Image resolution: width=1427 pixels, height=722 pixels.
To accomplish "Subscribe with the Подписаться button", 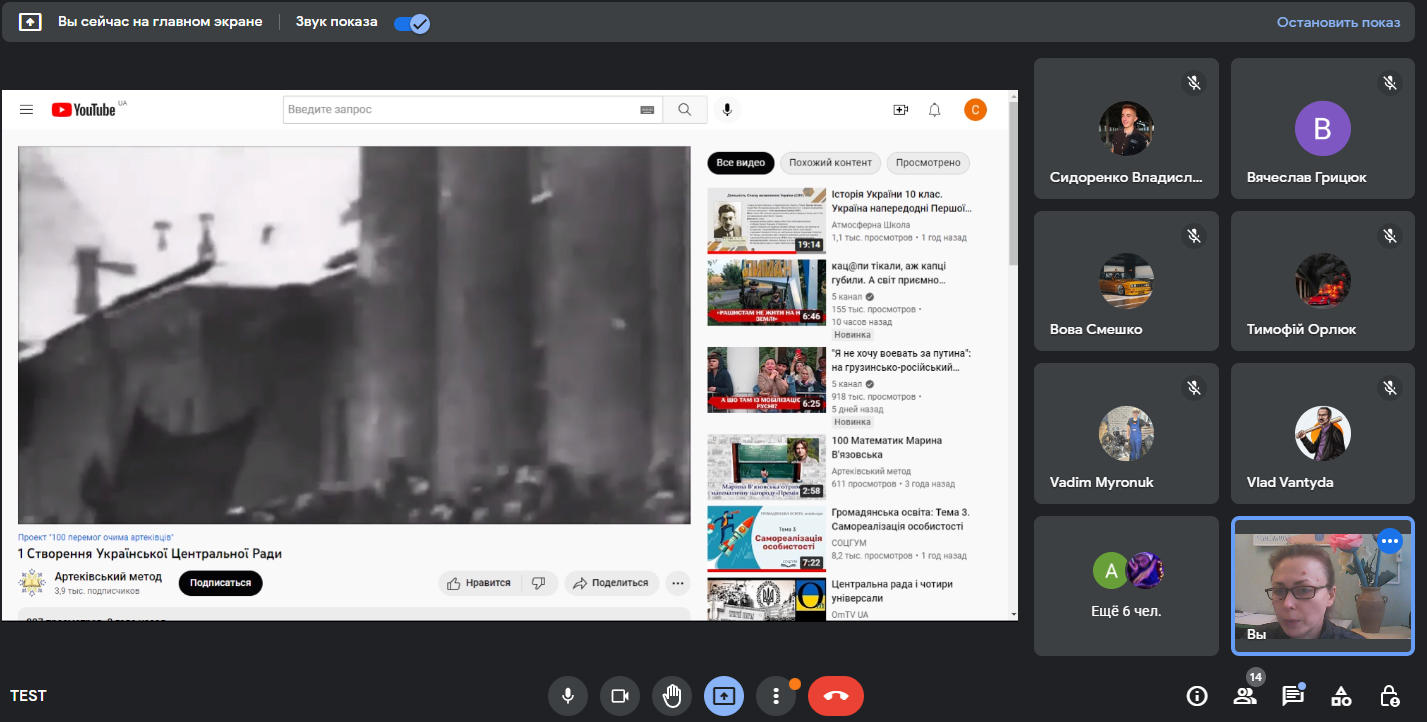I will pos(220,583).
